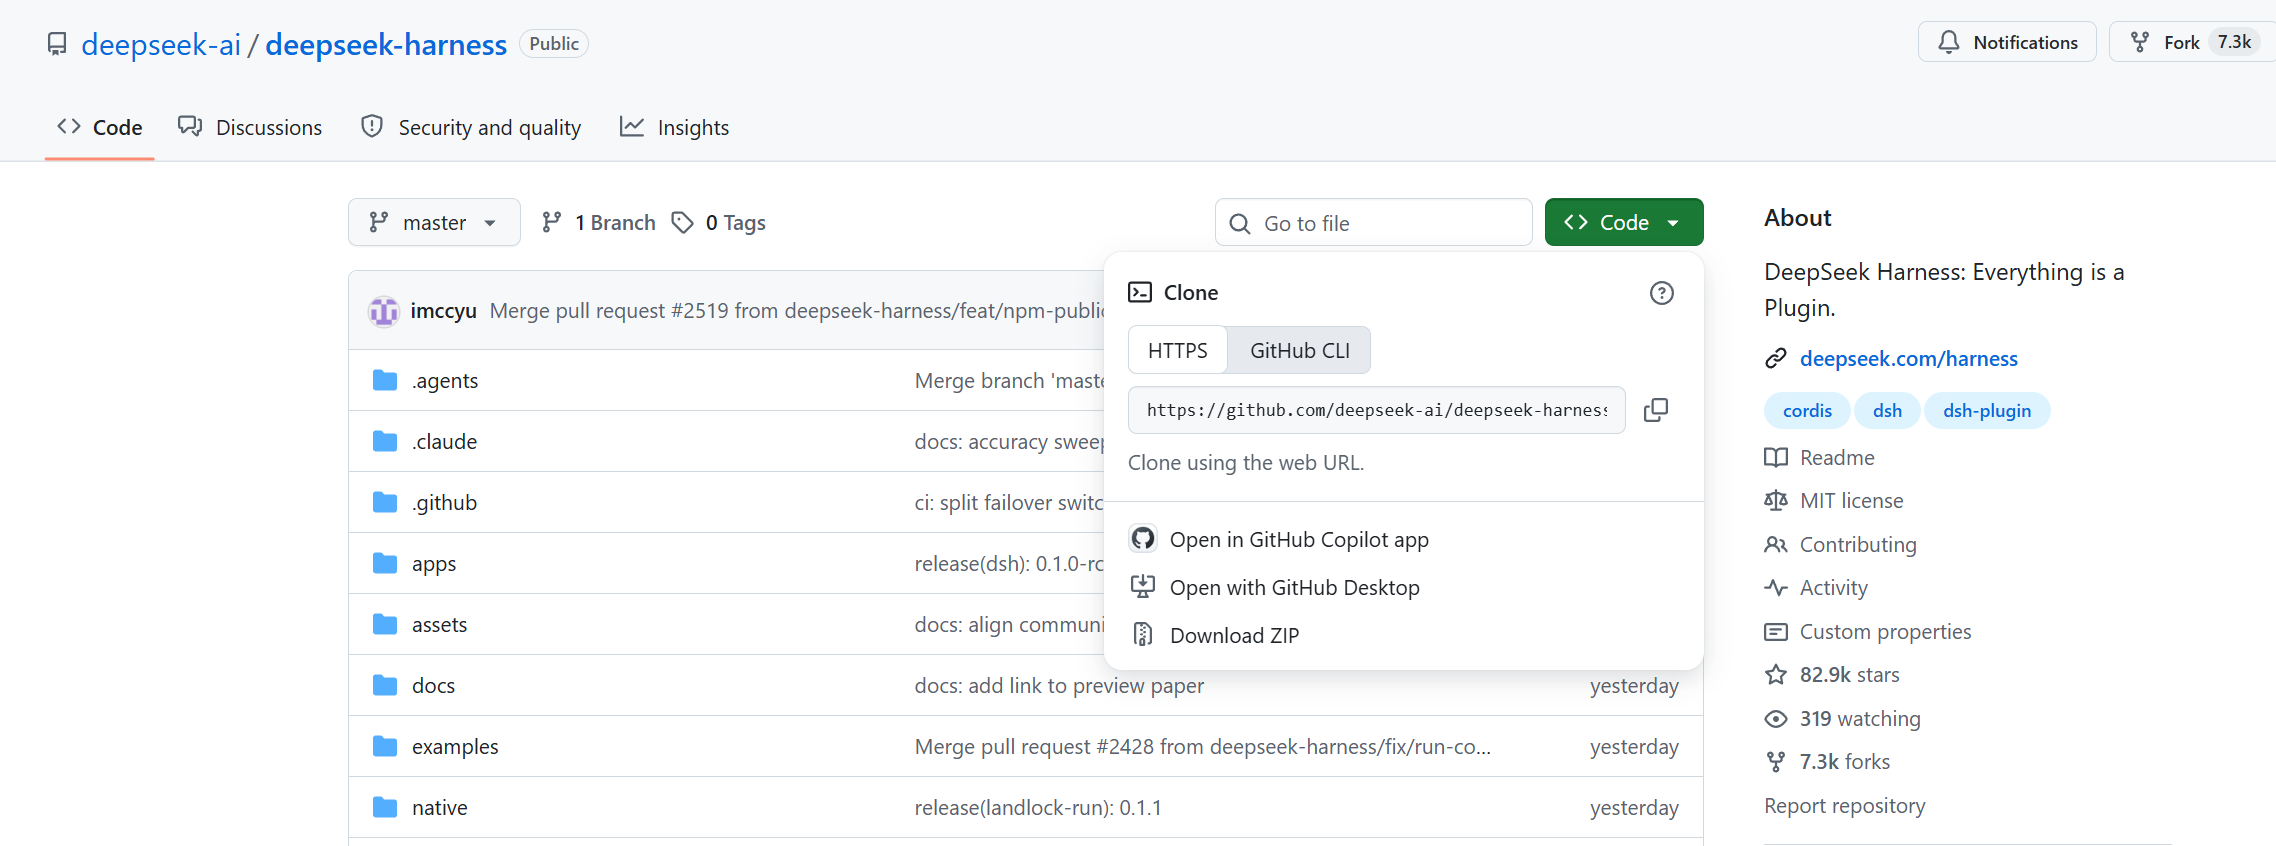2276x846 pixels.
Task: Click the GitHub Copilot app icon
Action: pos(1143,539)
